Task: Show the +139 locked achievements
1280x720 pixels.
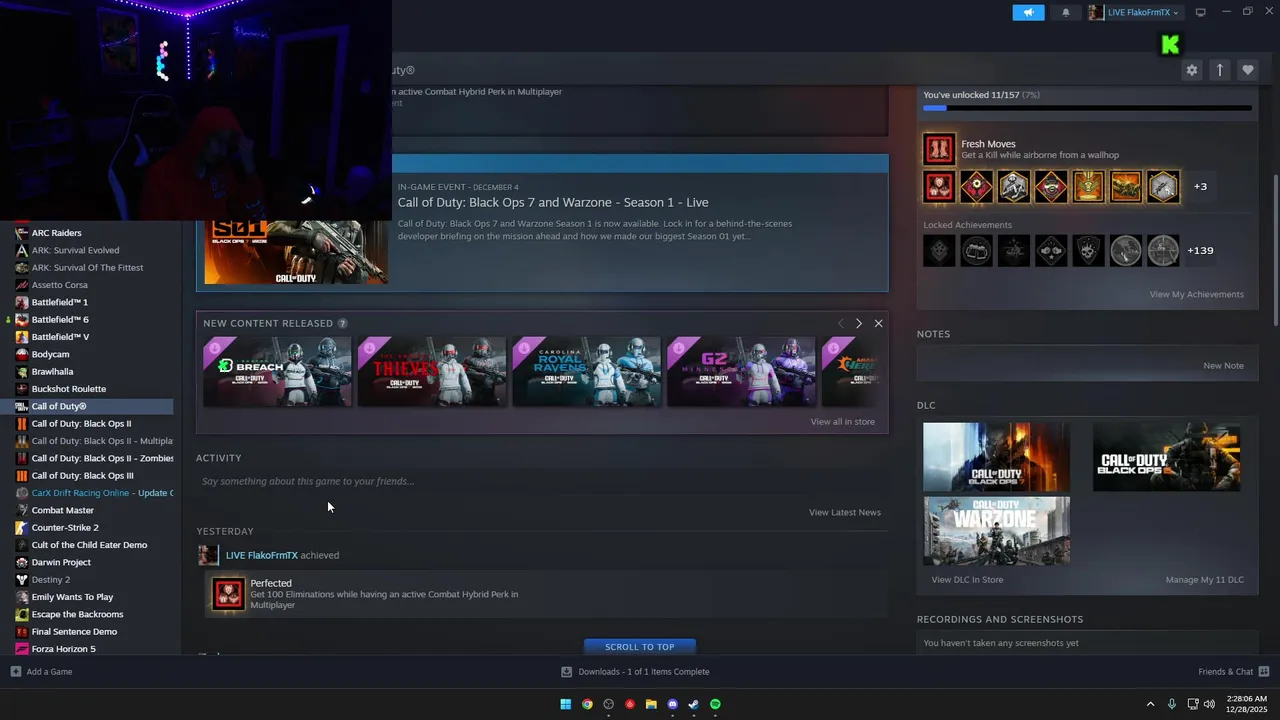Action: coord(1200,250)
